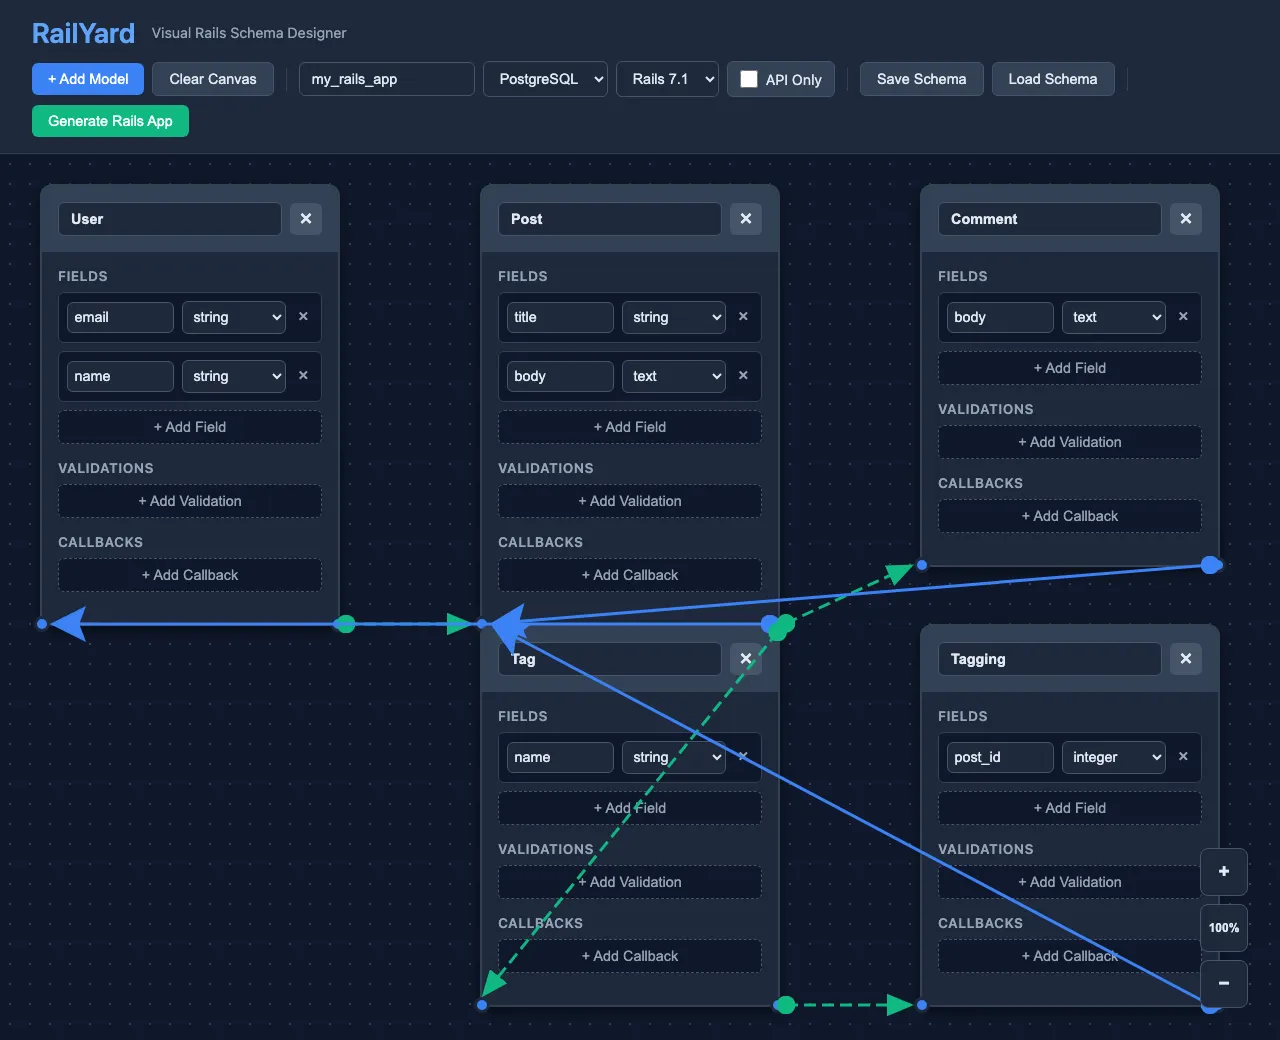Add a validation to the Tagging model
1280x1040 pixels.
(x=1070, y=882)
